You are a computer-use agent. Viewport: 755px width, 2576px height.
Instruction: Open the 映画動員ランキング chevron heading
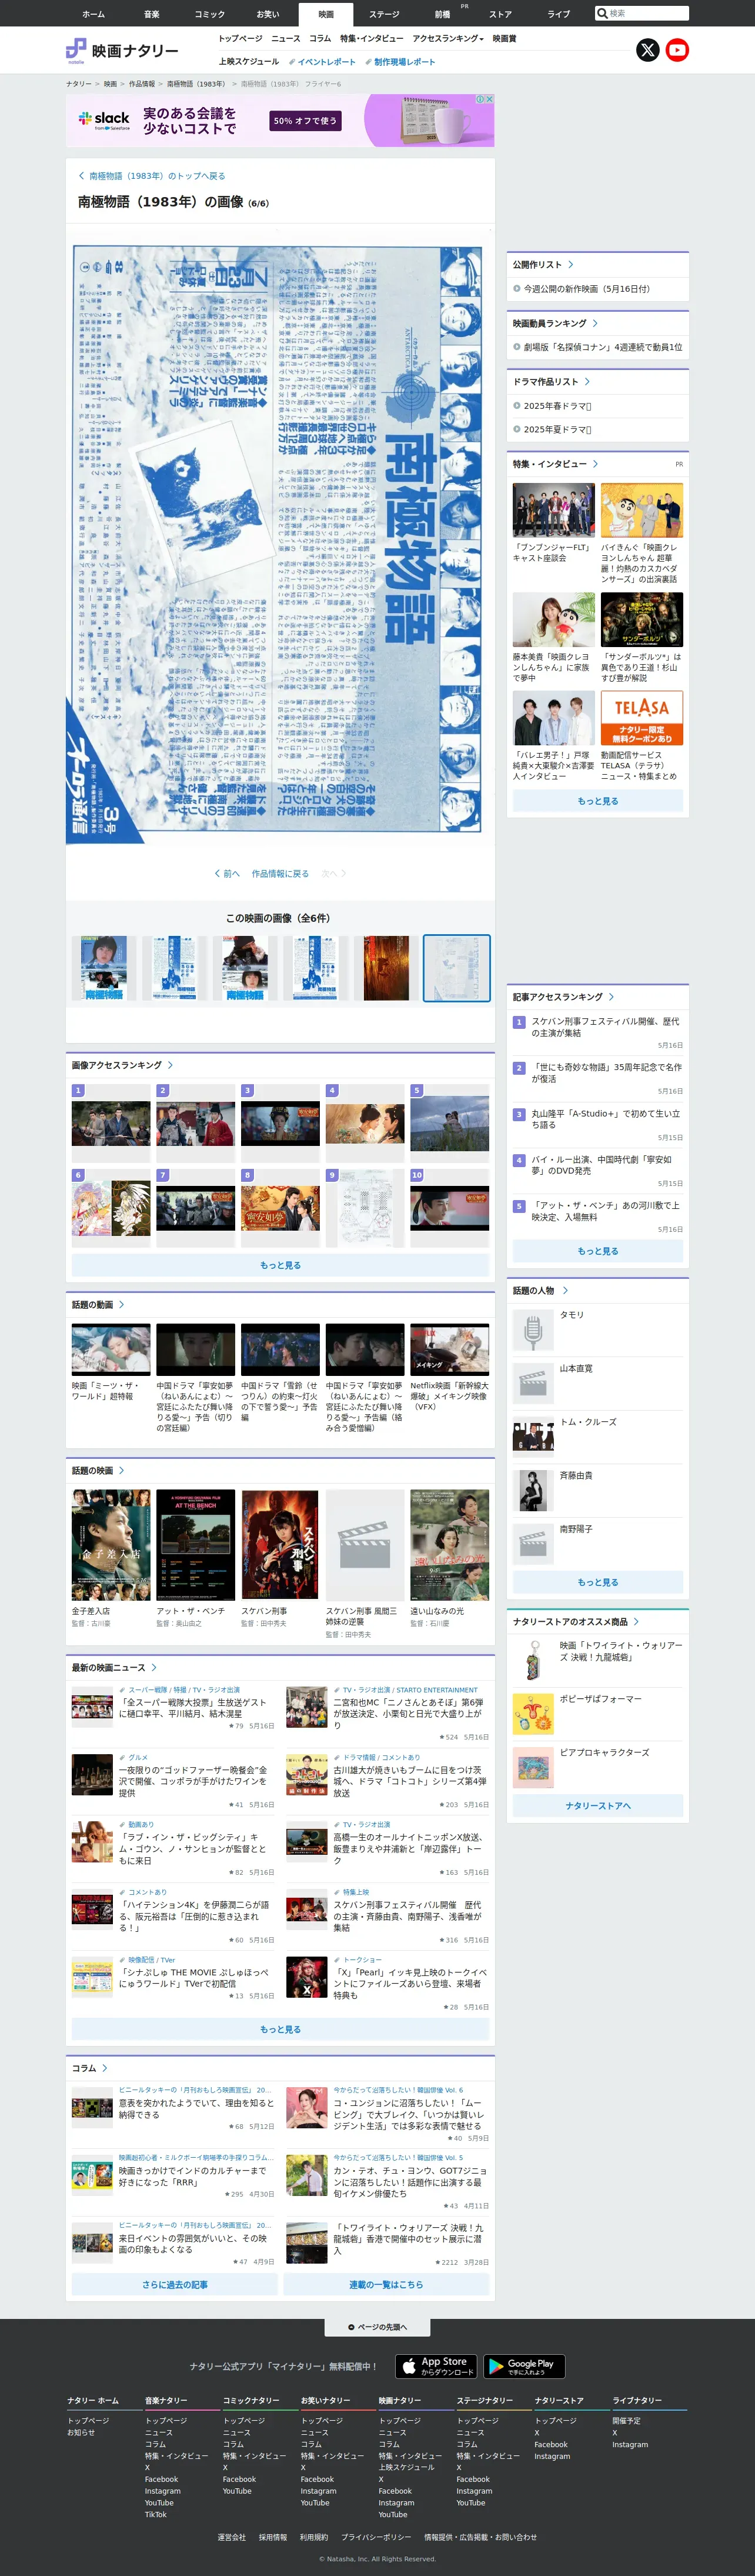pos(555,323)
